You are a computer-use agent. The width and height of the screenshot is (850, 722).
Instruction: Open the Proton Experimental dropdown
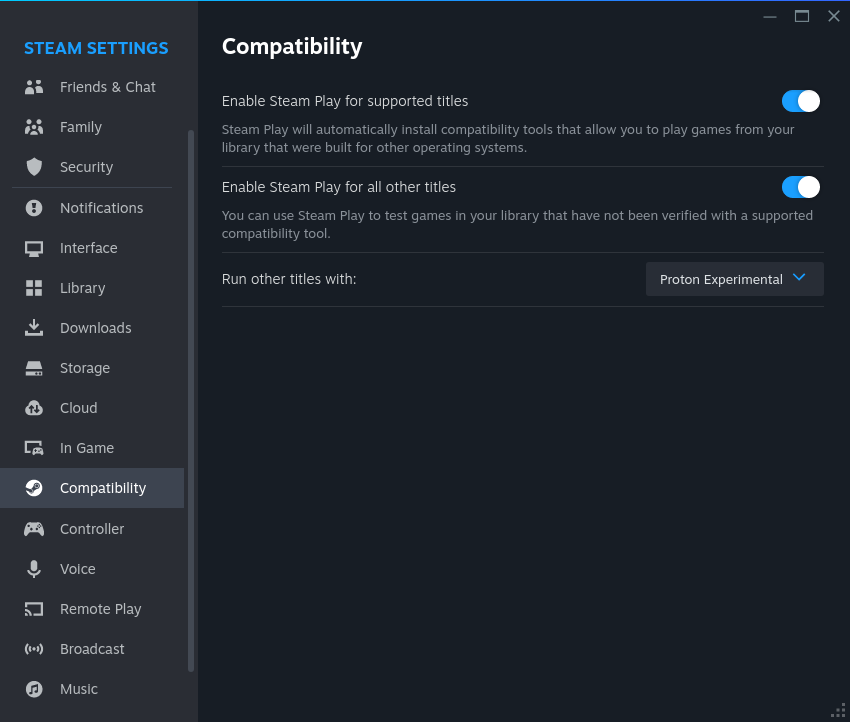point(734,279)
